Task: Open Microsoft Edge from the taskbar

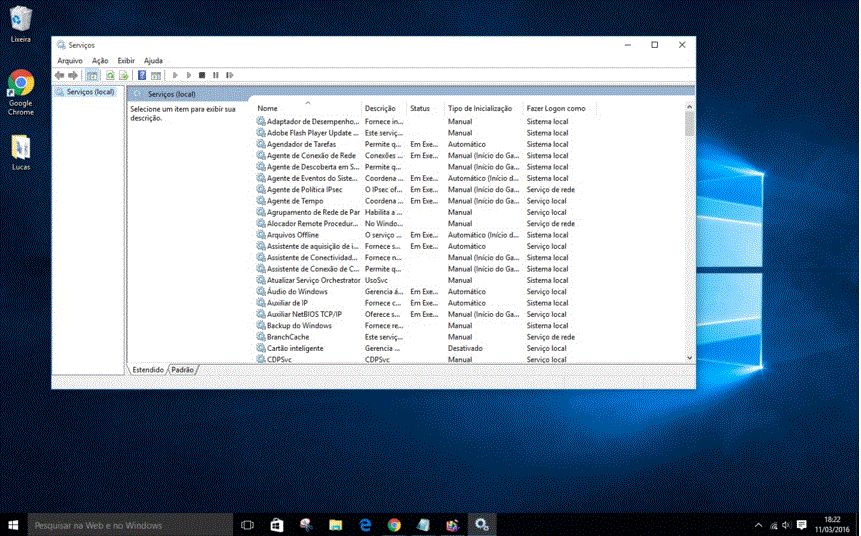Action: (x=365, y=525)
